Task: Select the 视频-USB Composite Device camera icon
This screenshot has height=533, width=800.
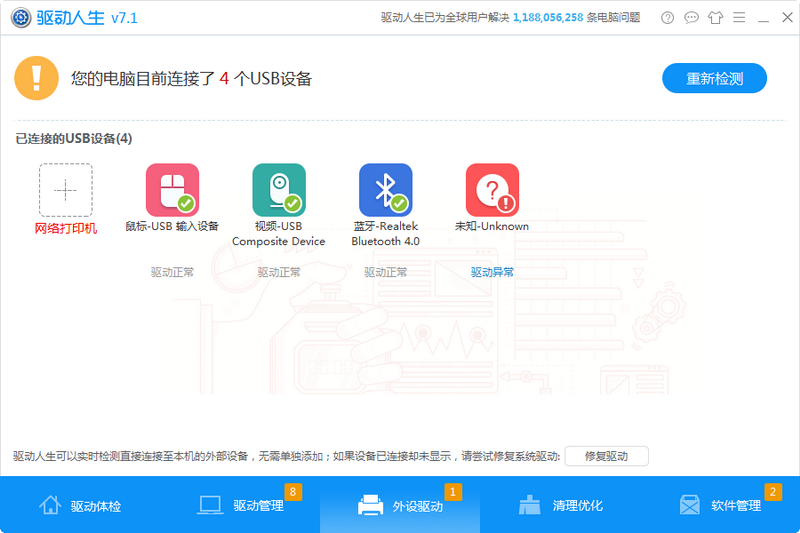Action: coord(279,190)
